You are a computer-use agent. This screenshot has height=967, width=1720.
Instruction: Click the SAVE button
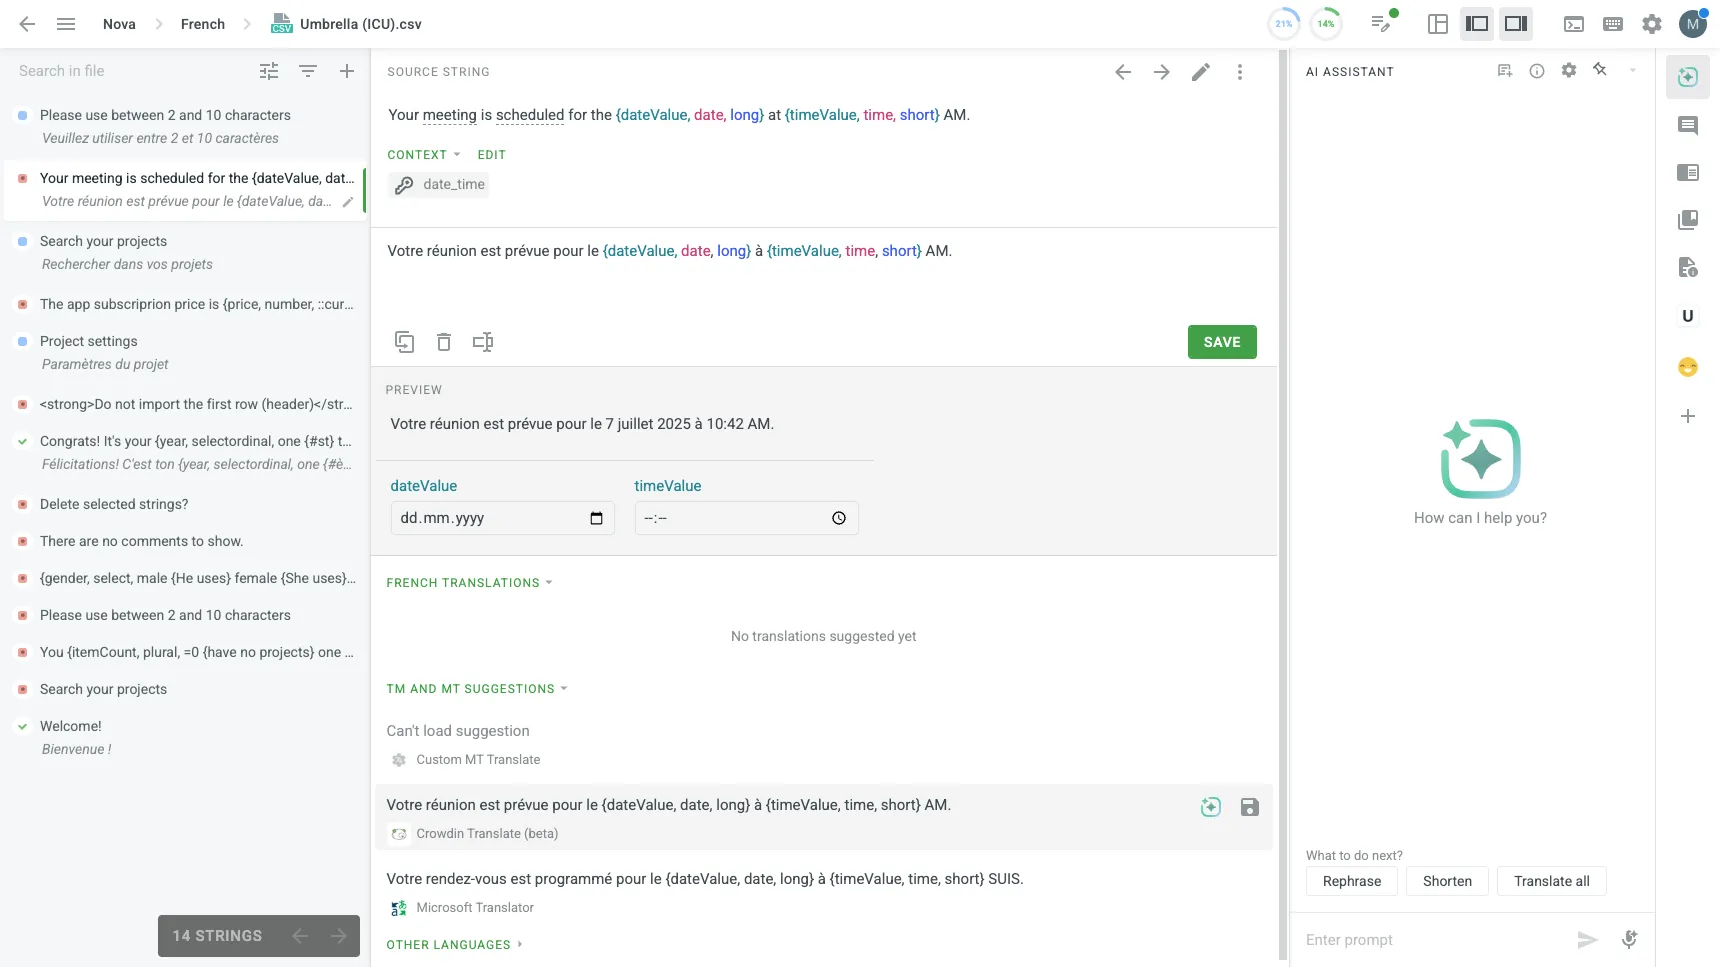click(x=1221, y=341)
